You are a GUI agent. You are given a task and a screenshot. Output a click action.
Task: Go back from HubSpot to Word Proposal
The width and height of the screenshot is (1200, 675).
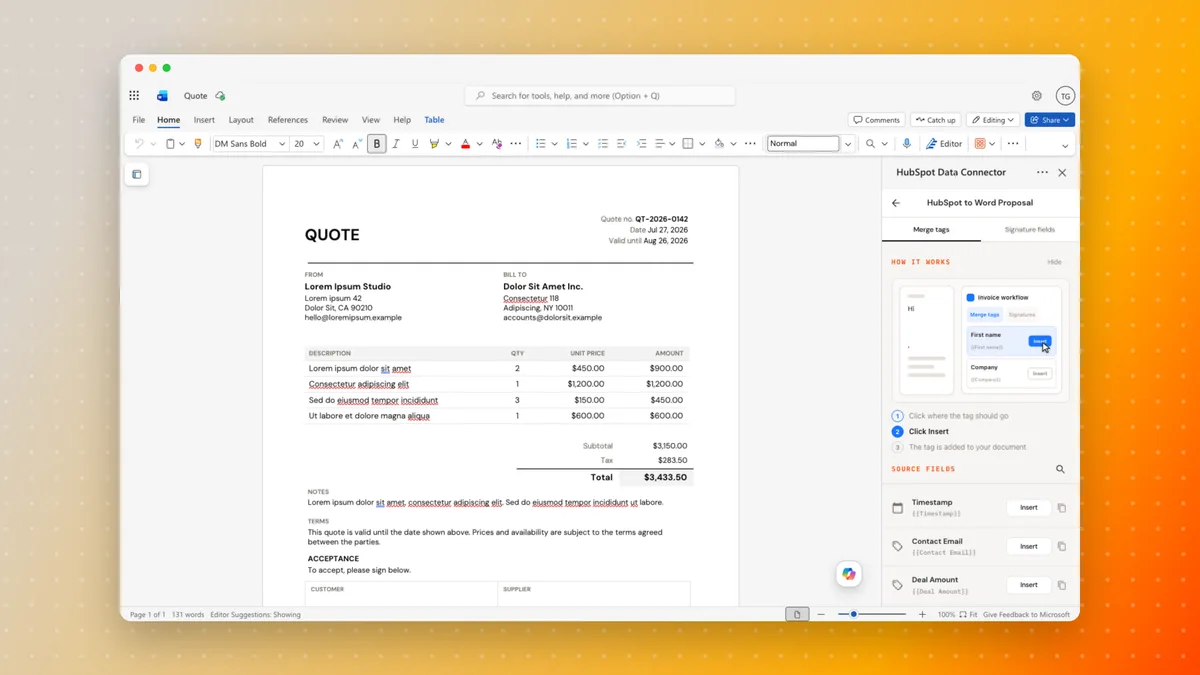point(896,203)
